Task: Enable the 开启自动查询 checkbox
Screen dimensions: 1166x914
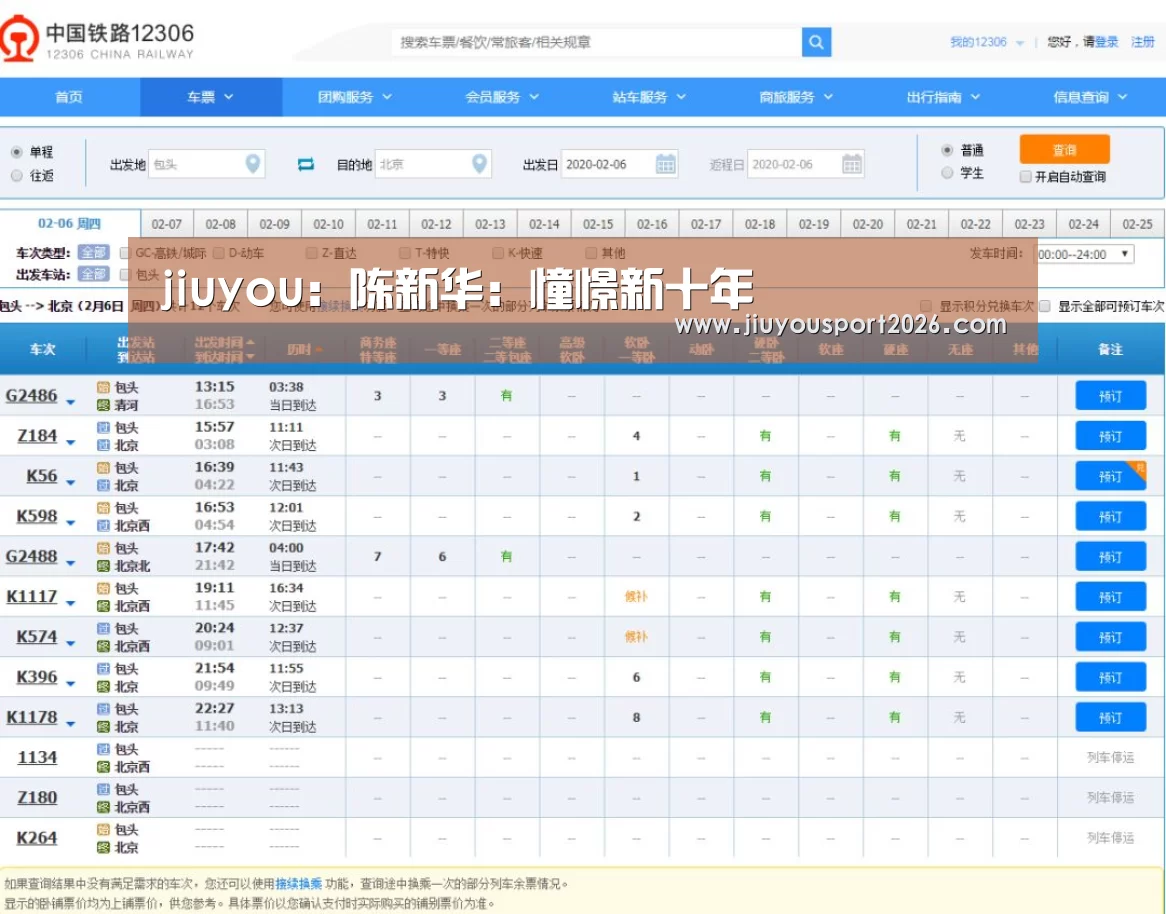Action: pos(1025,177)
